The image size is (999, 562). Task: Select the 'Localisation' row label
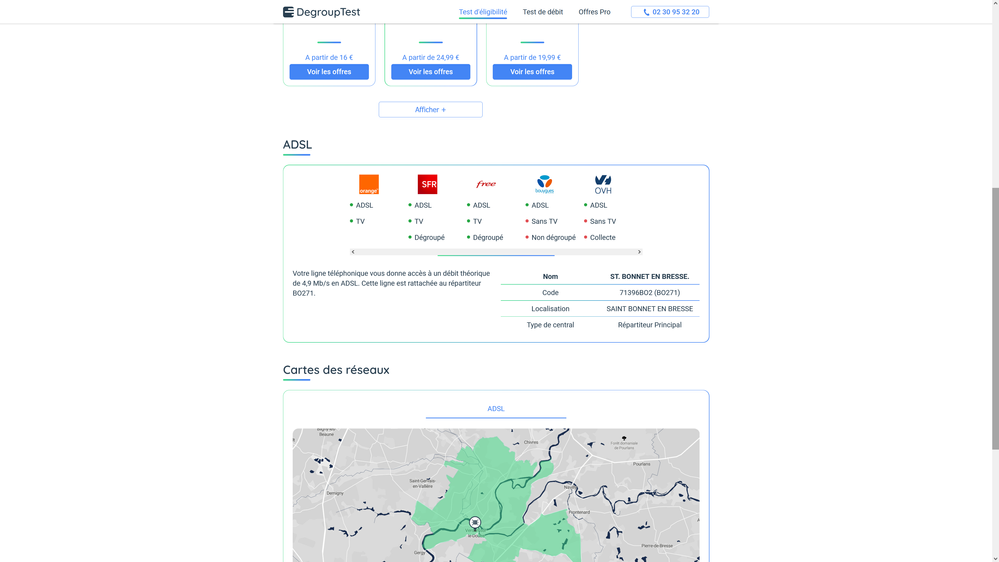[550, 309]
